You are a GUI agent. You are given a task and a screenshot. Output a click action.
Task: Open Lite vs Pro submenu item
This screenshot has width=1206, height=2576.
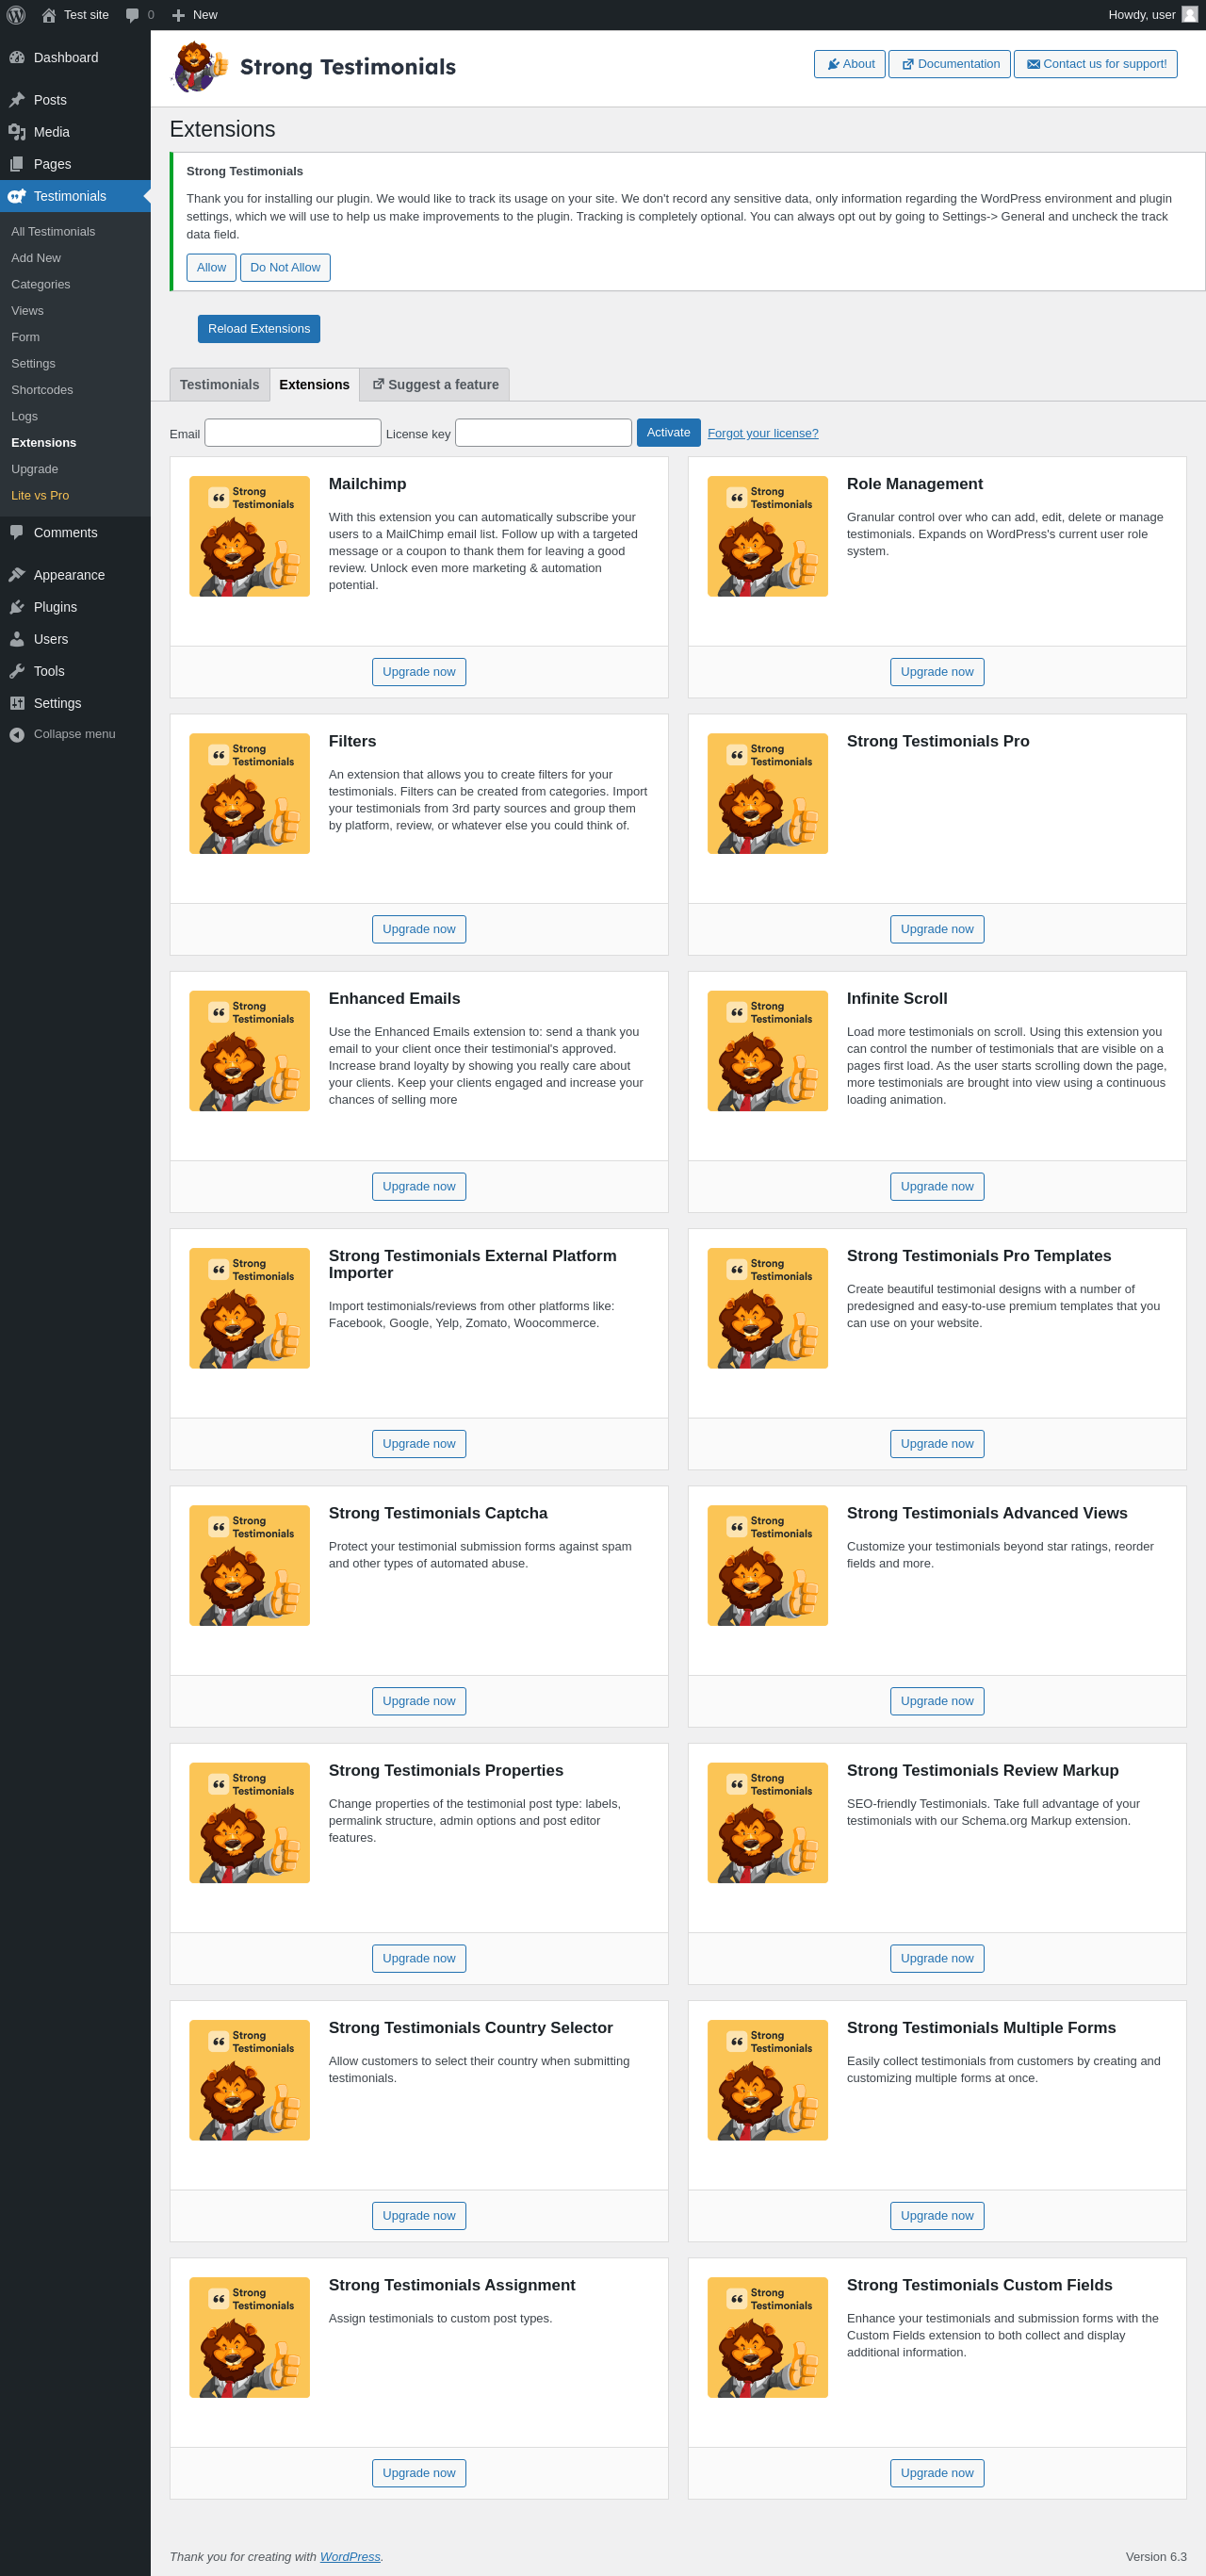pyautogui.click(x=40, y=496)
